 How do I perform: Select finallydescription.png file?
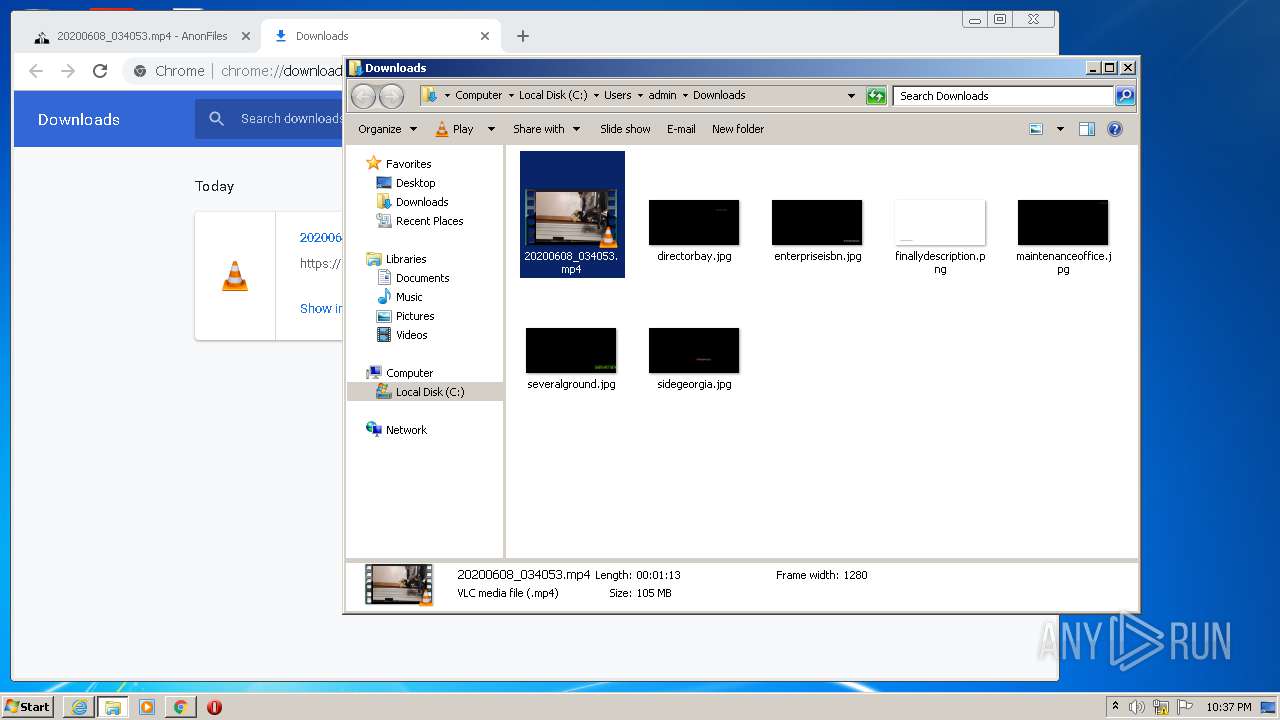[940, 237]
